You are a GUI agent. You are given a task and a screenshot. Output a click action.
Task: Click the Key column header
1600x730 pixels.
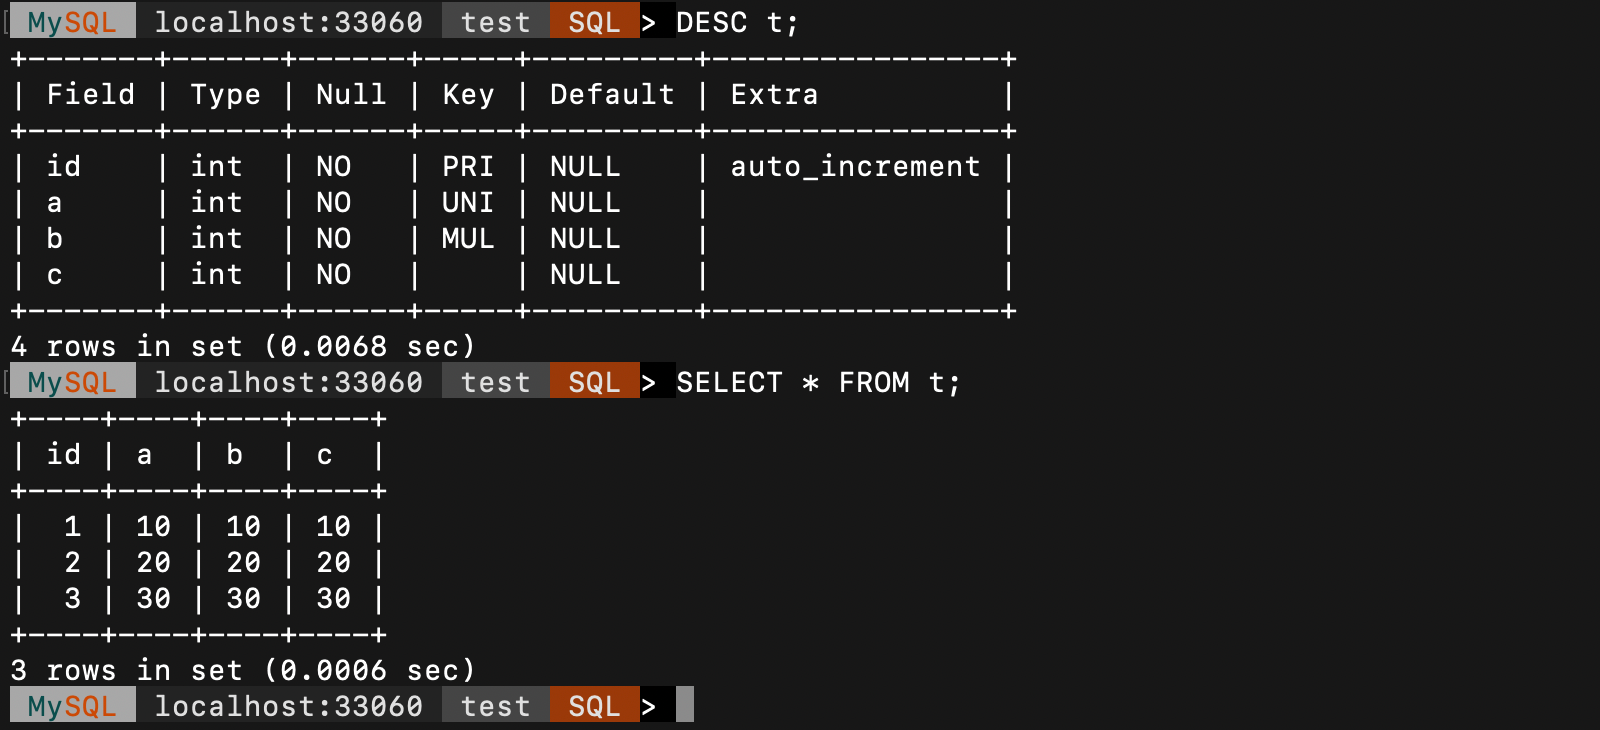pyautogui.click(x=468, y=94)
